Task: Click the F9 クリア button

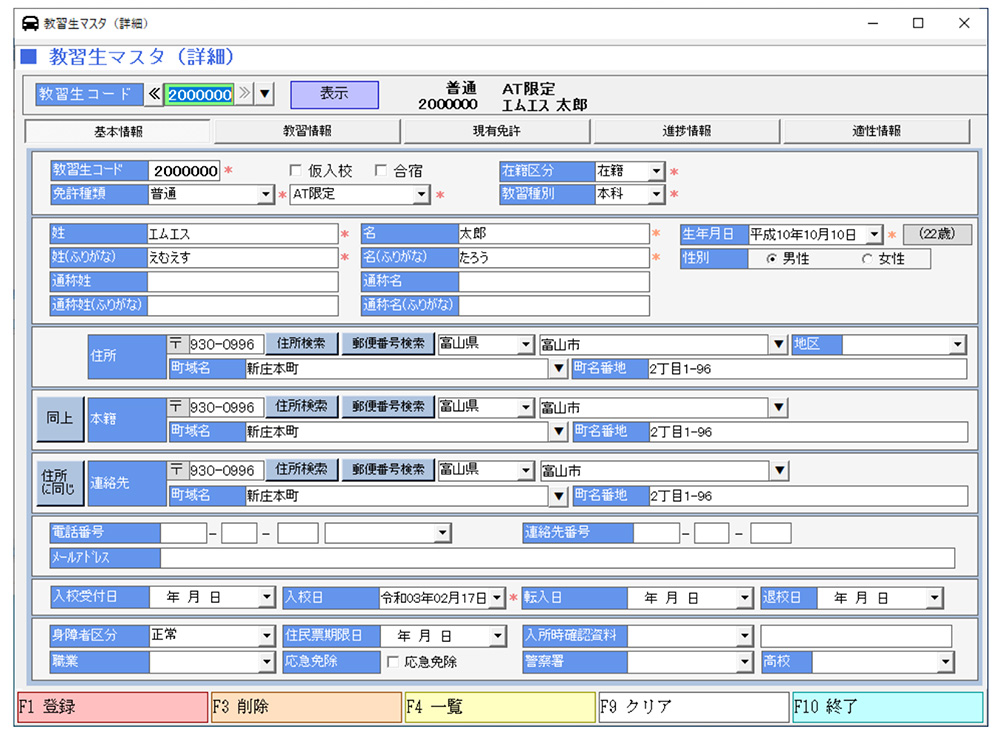Action: tap(695, 707)
